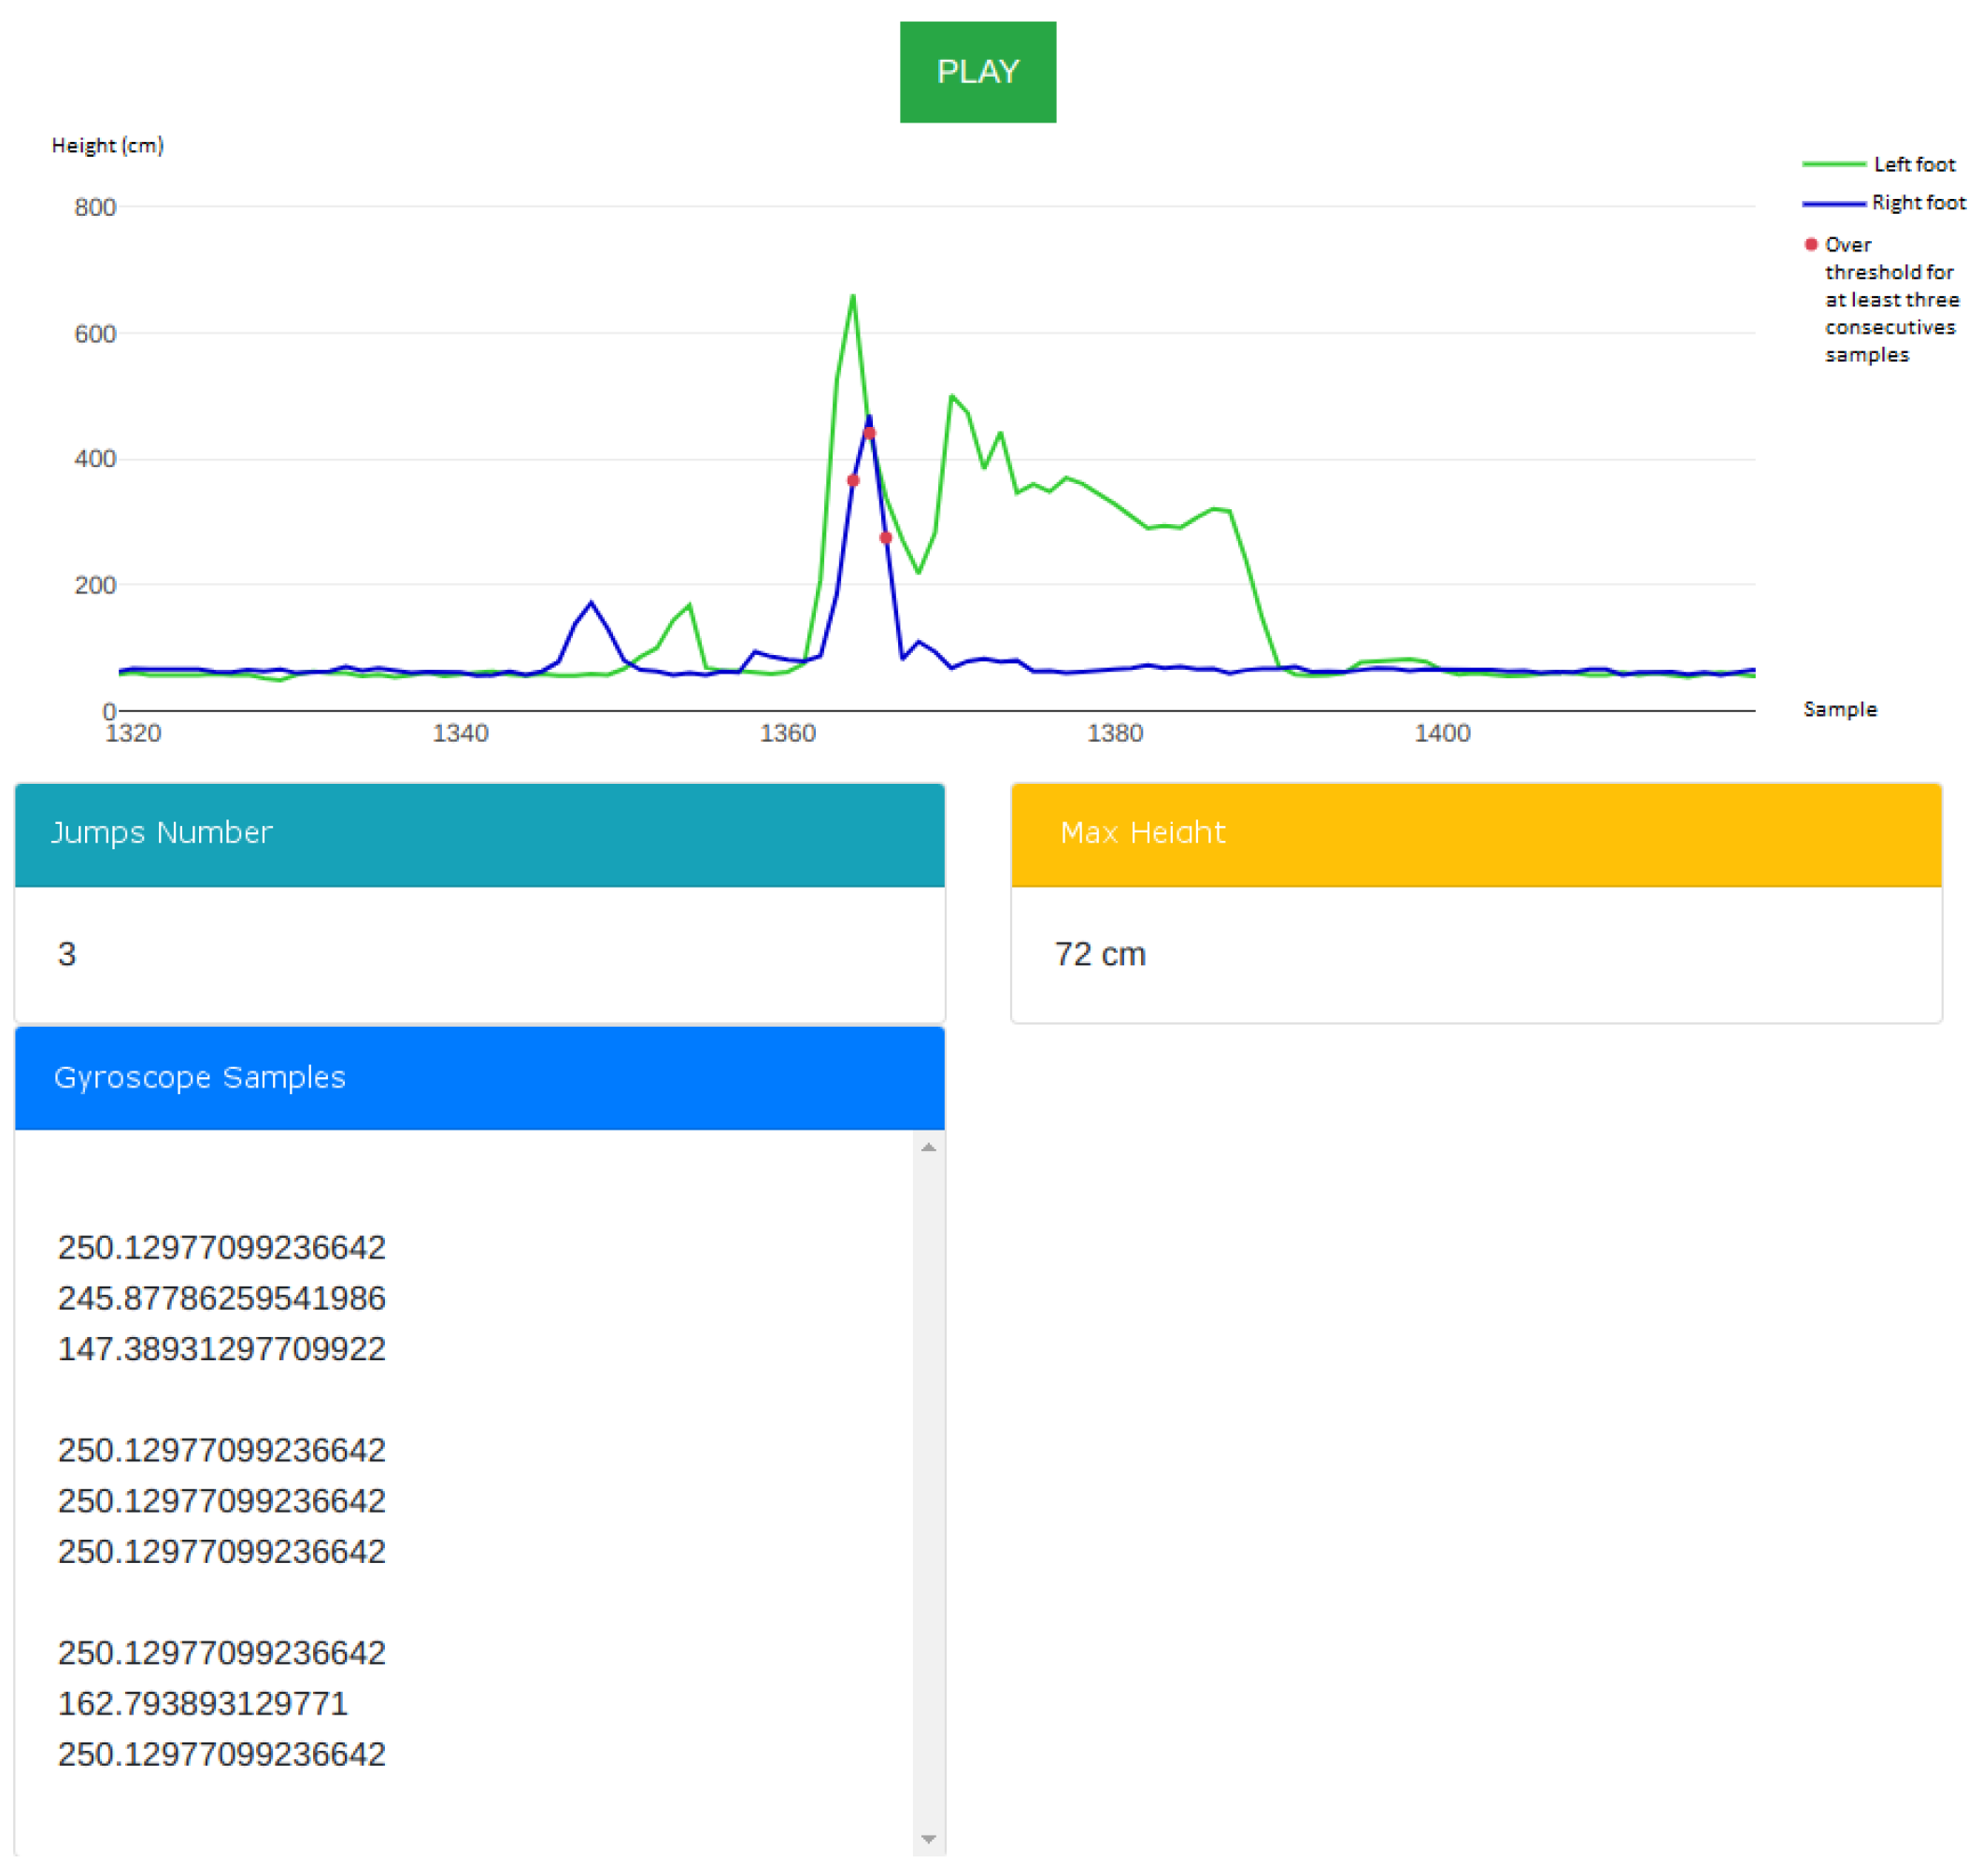
Task: Click the Right foot legend entry
Action: coord(1916,203)
